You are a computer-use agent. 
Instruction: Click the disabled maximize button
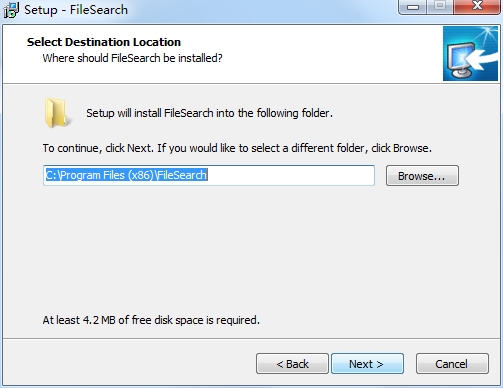click(440, 7)
